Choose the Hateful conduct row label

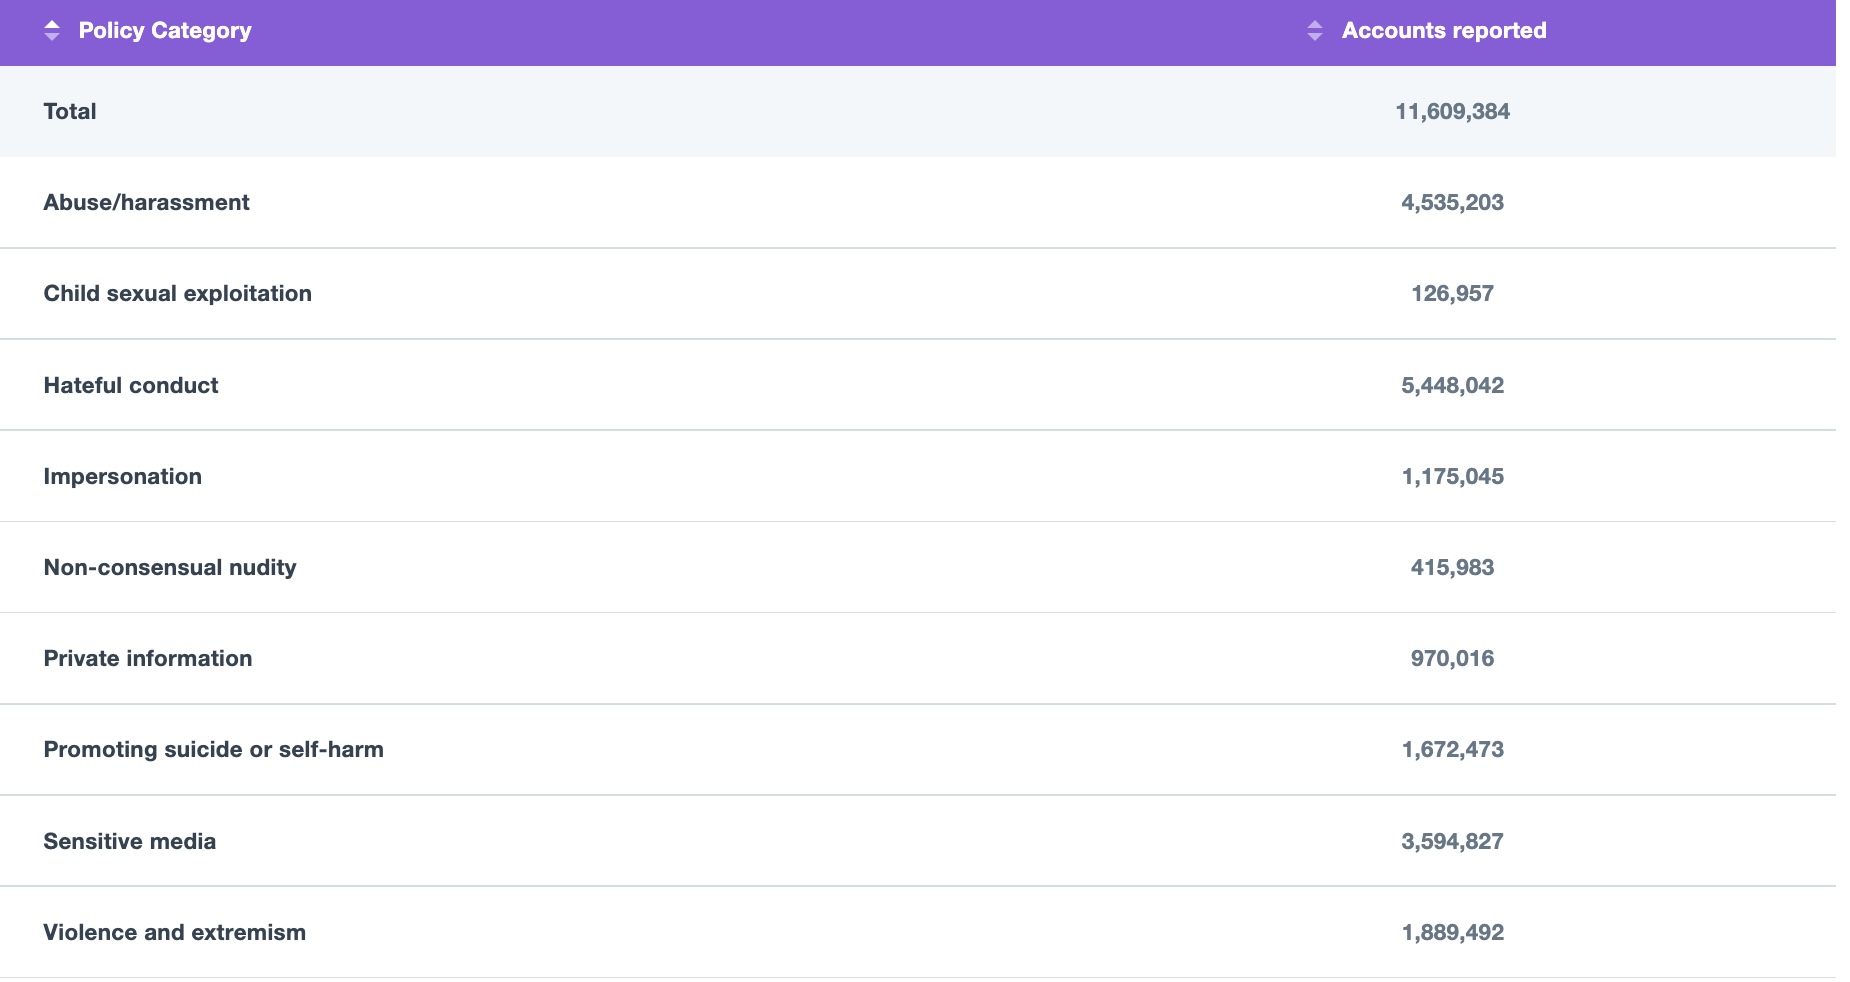pos(130,385)
